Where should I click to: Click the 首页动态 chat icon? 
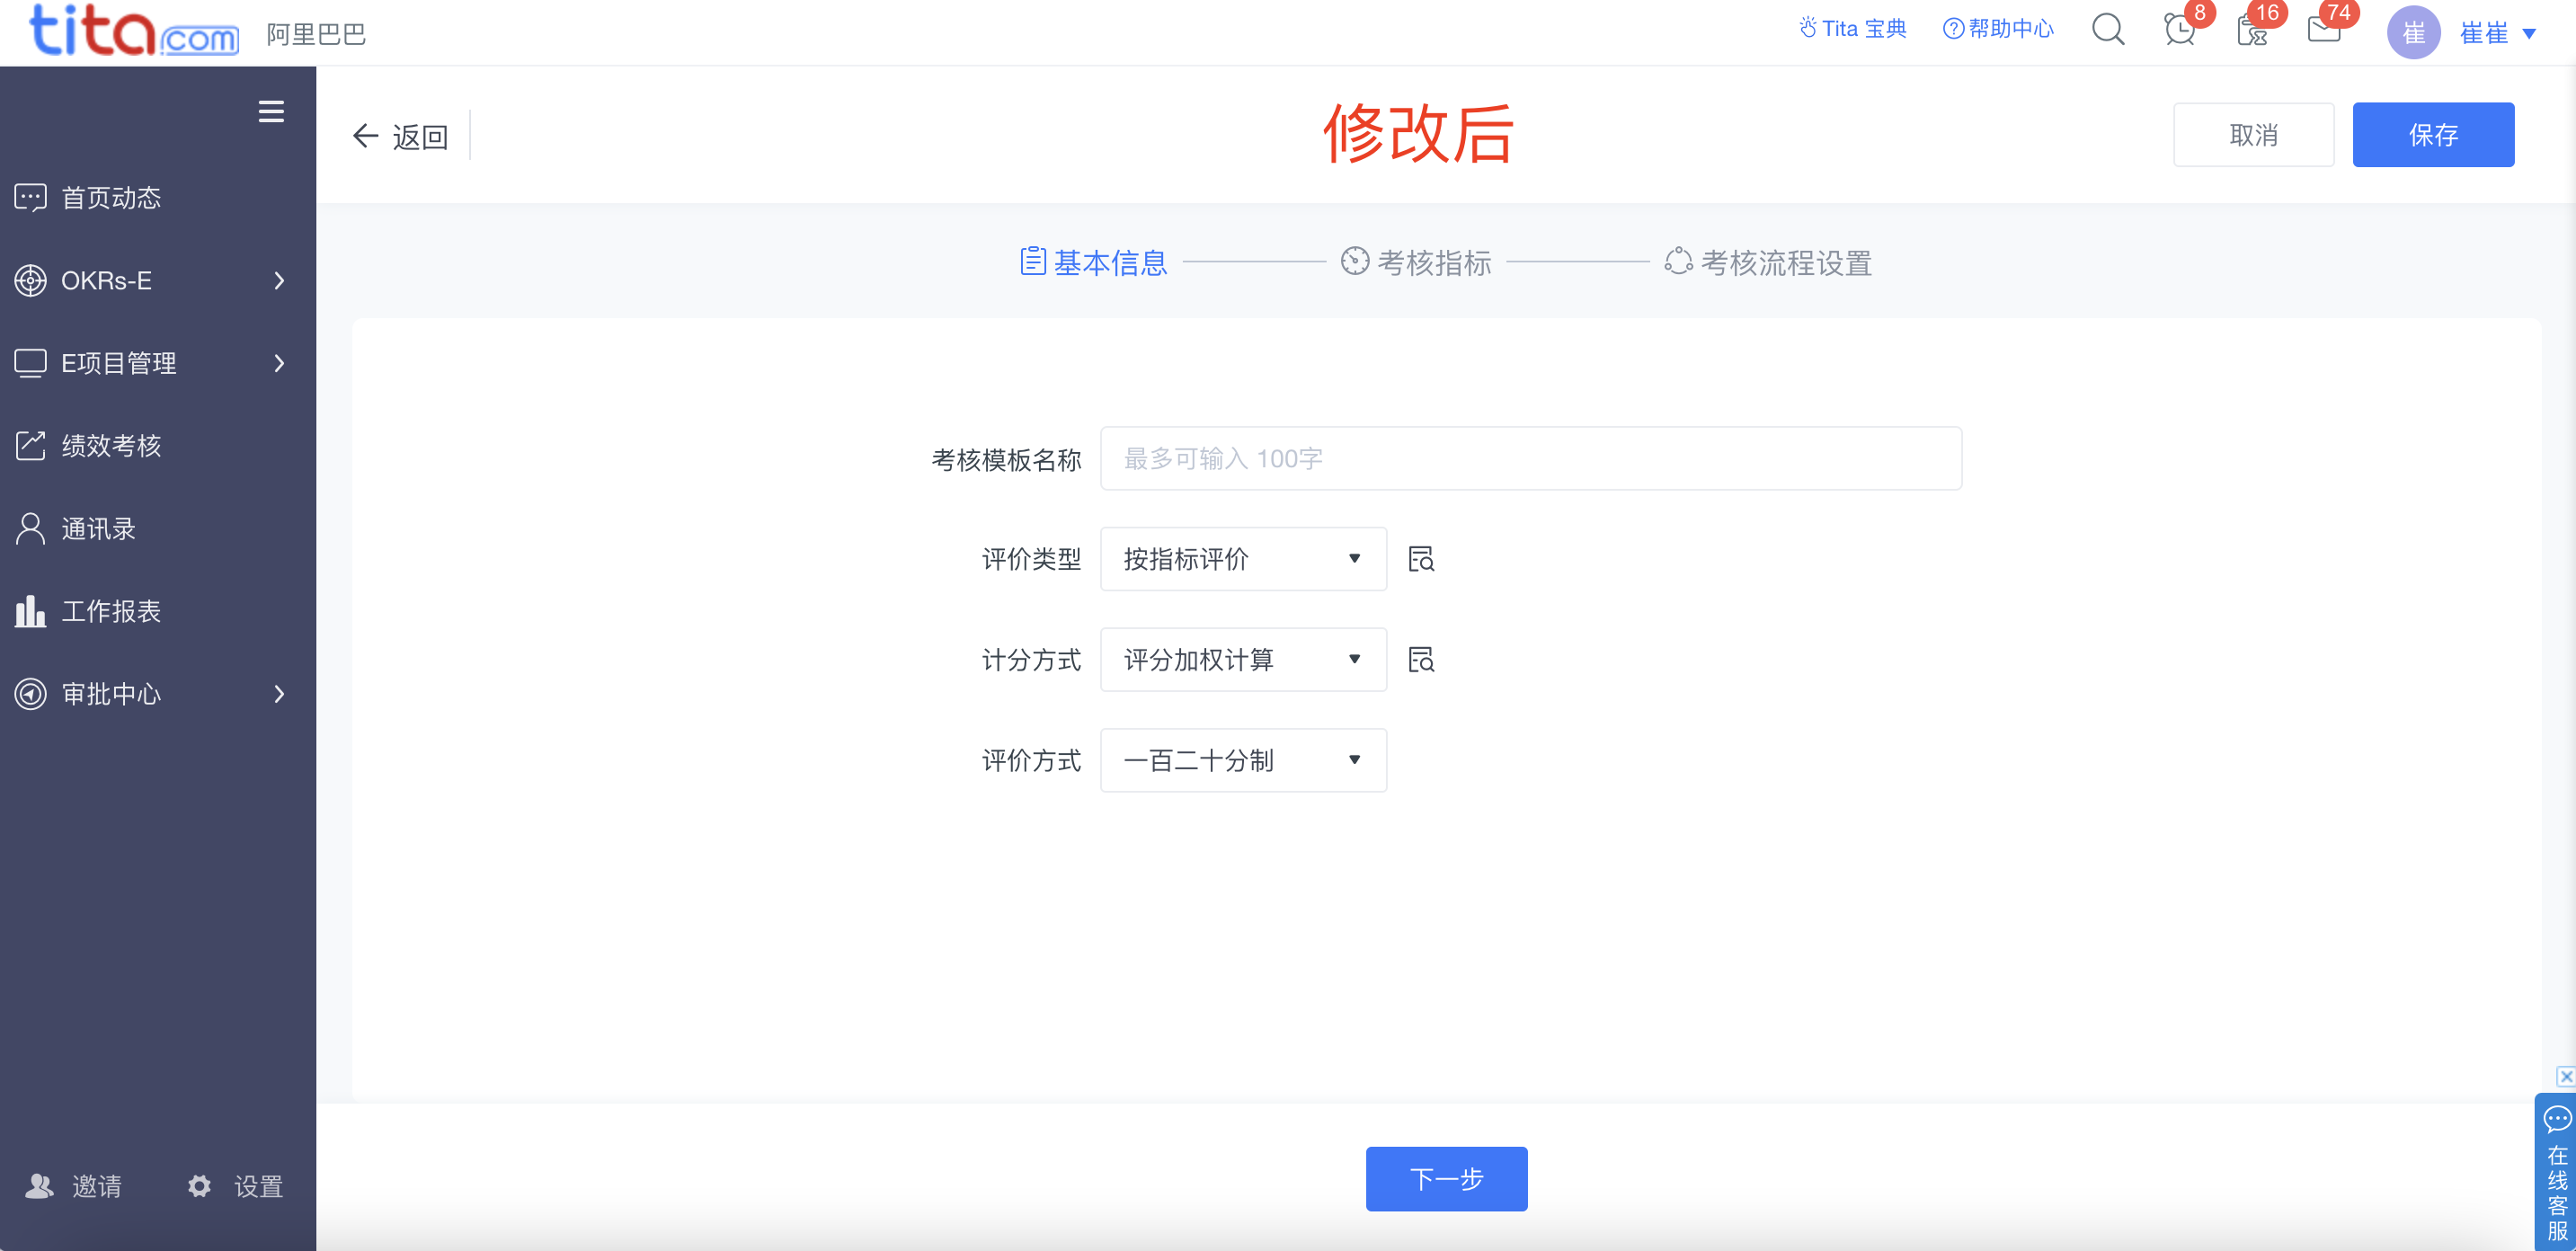[x=30, y=198]
